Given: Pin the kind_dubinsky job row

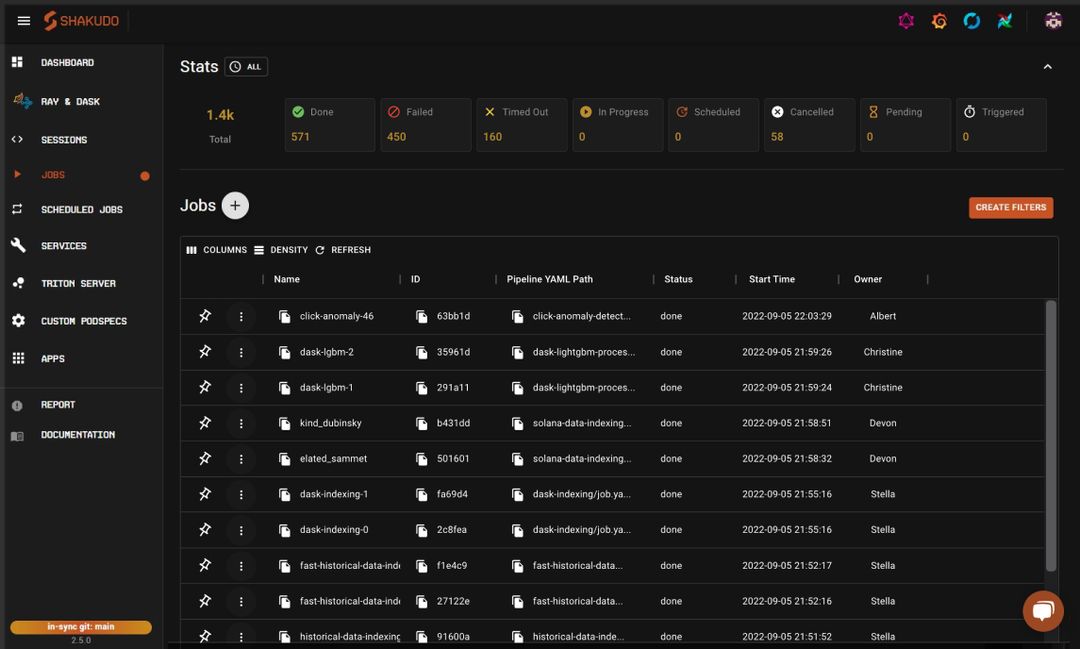Looking at the screenshot, I should (x=205, y=422).
